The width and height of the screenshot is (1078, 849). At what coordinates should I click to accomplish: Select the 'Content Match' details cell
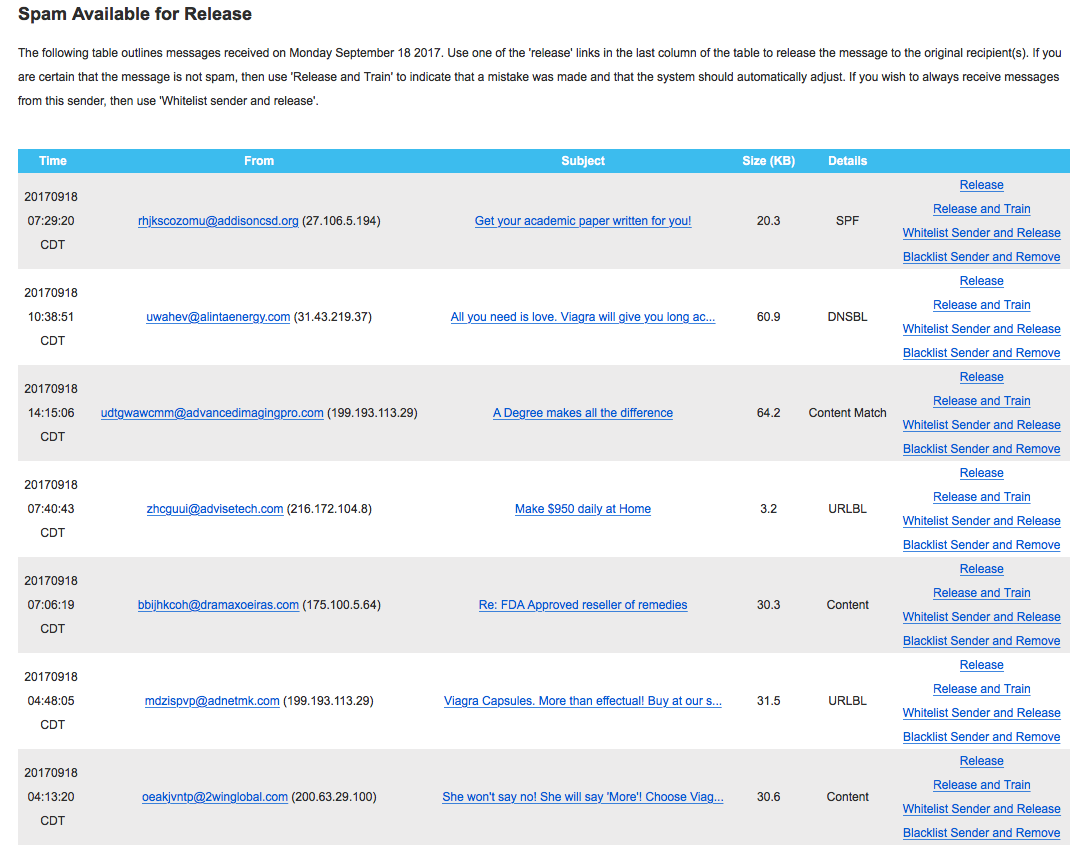click(x=847, y=413)
